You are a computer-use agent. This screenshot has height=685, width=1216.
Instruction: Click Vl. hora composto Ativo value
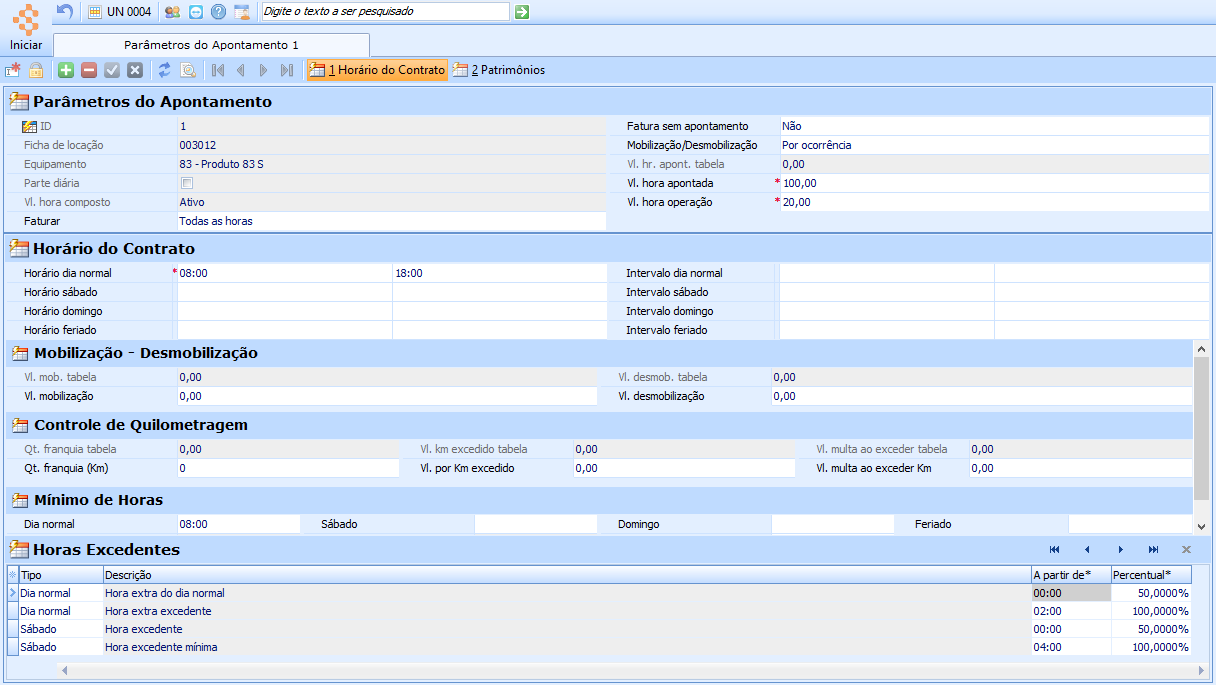tap(391, 202)
